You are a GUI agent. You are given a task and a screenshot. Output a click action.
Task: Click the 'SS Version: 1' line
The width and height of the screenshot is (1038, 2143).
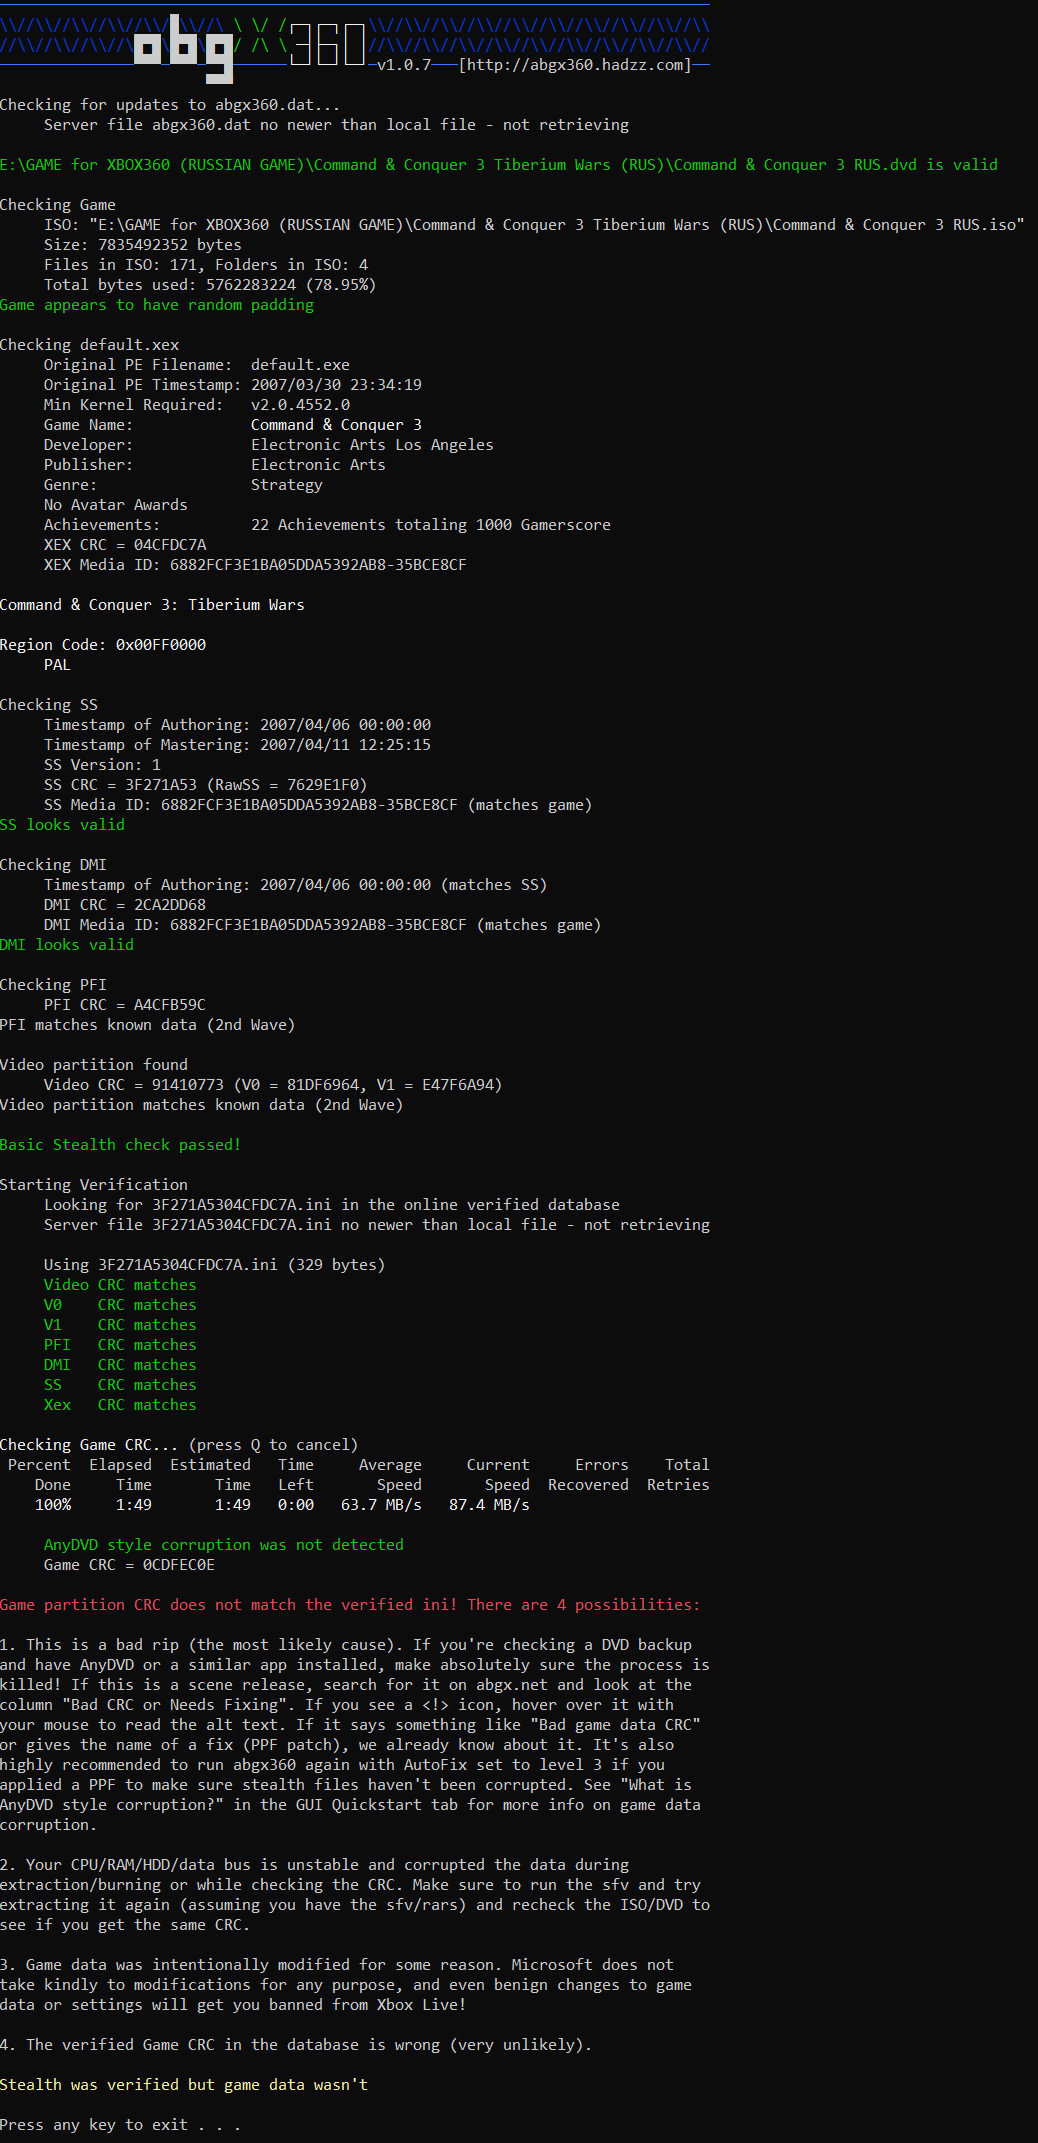102,765
